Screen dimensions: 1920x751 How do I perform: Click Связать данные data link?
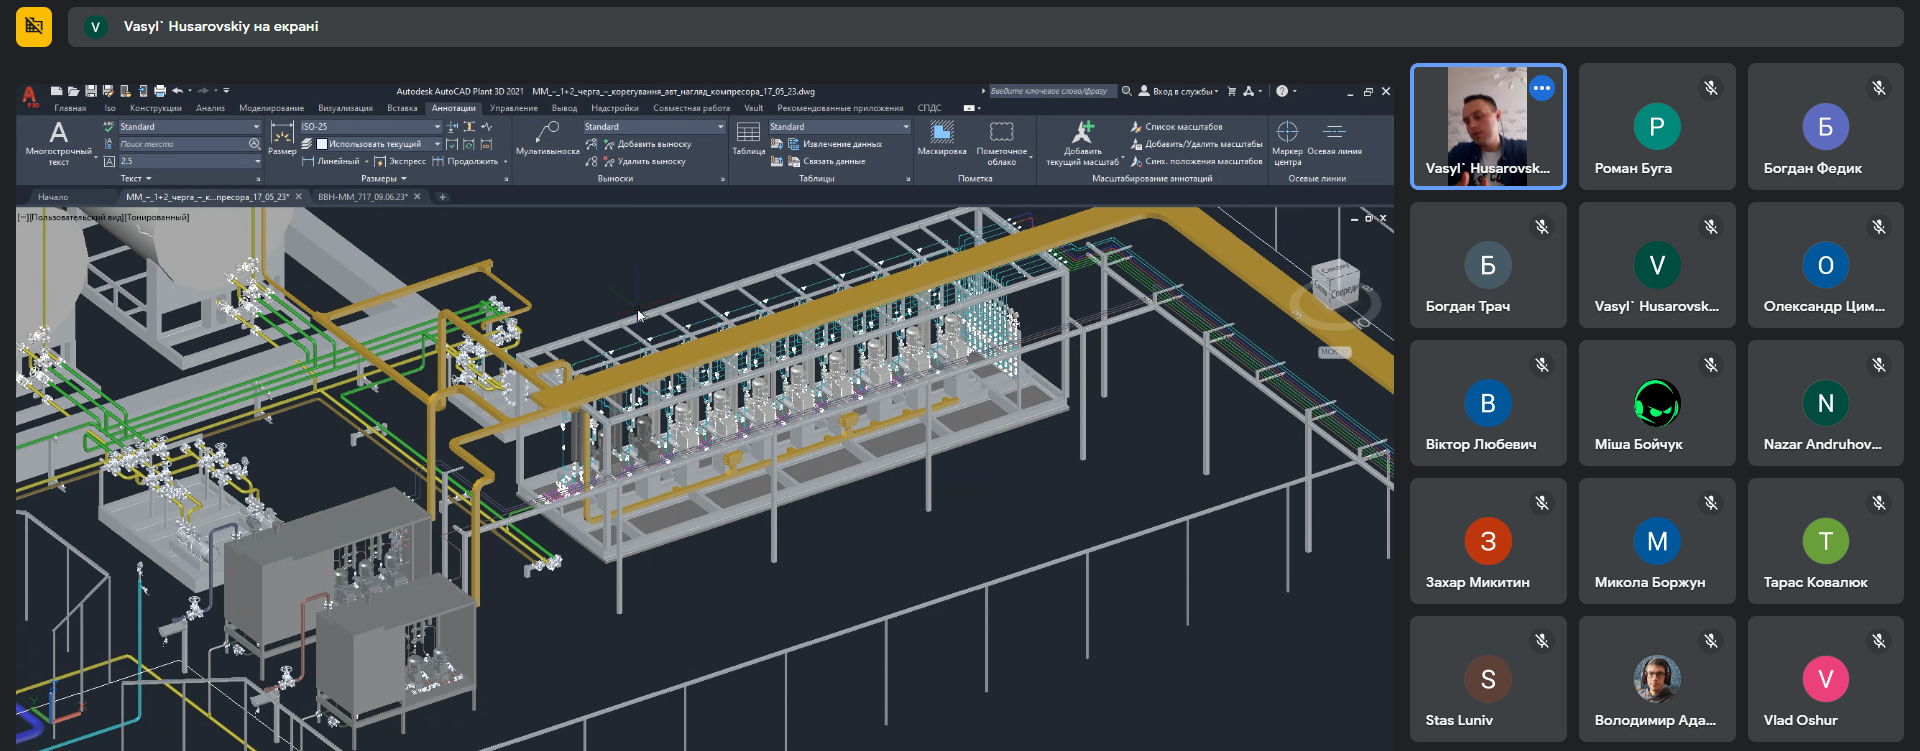827,161
